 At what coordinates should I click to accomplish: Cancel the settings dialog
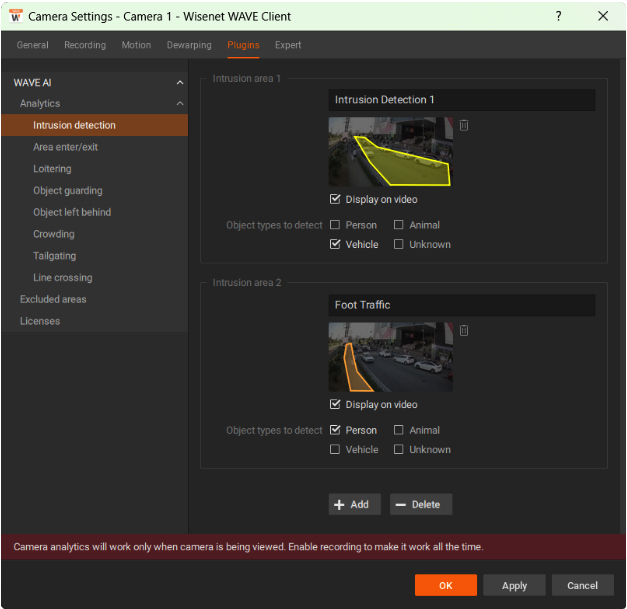[x=583, y=585]
